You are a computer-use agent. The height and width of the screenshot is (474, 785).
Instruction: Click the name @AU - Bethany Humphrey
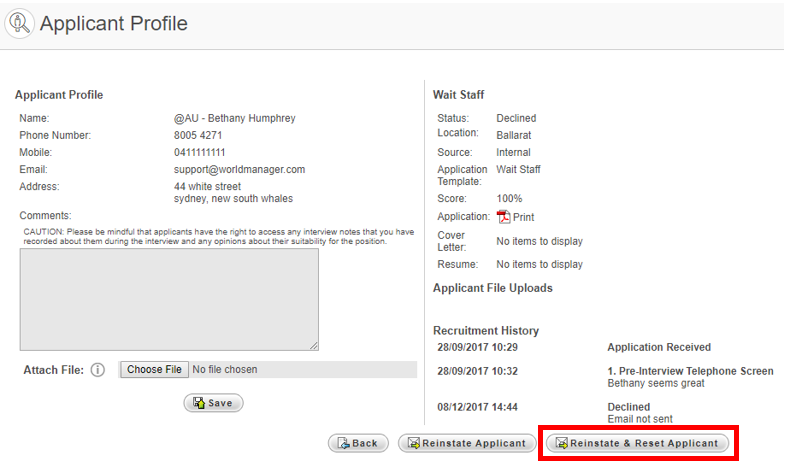[x=234, y=118]
